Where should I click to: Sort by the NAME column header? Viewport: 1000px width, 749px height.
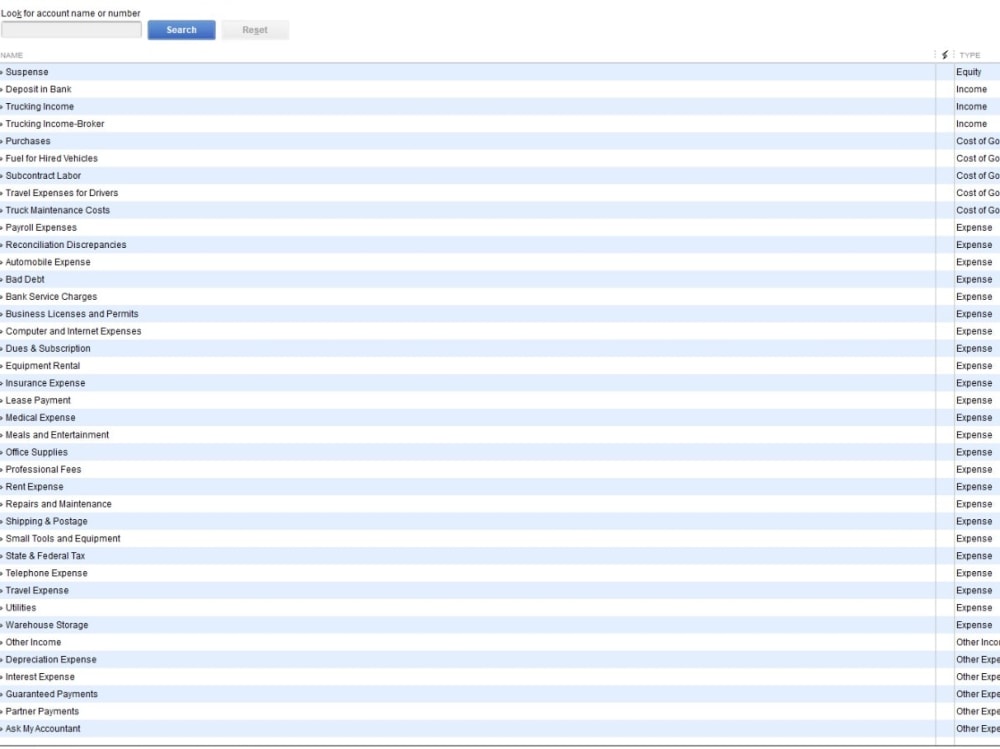tap(11, 56)
